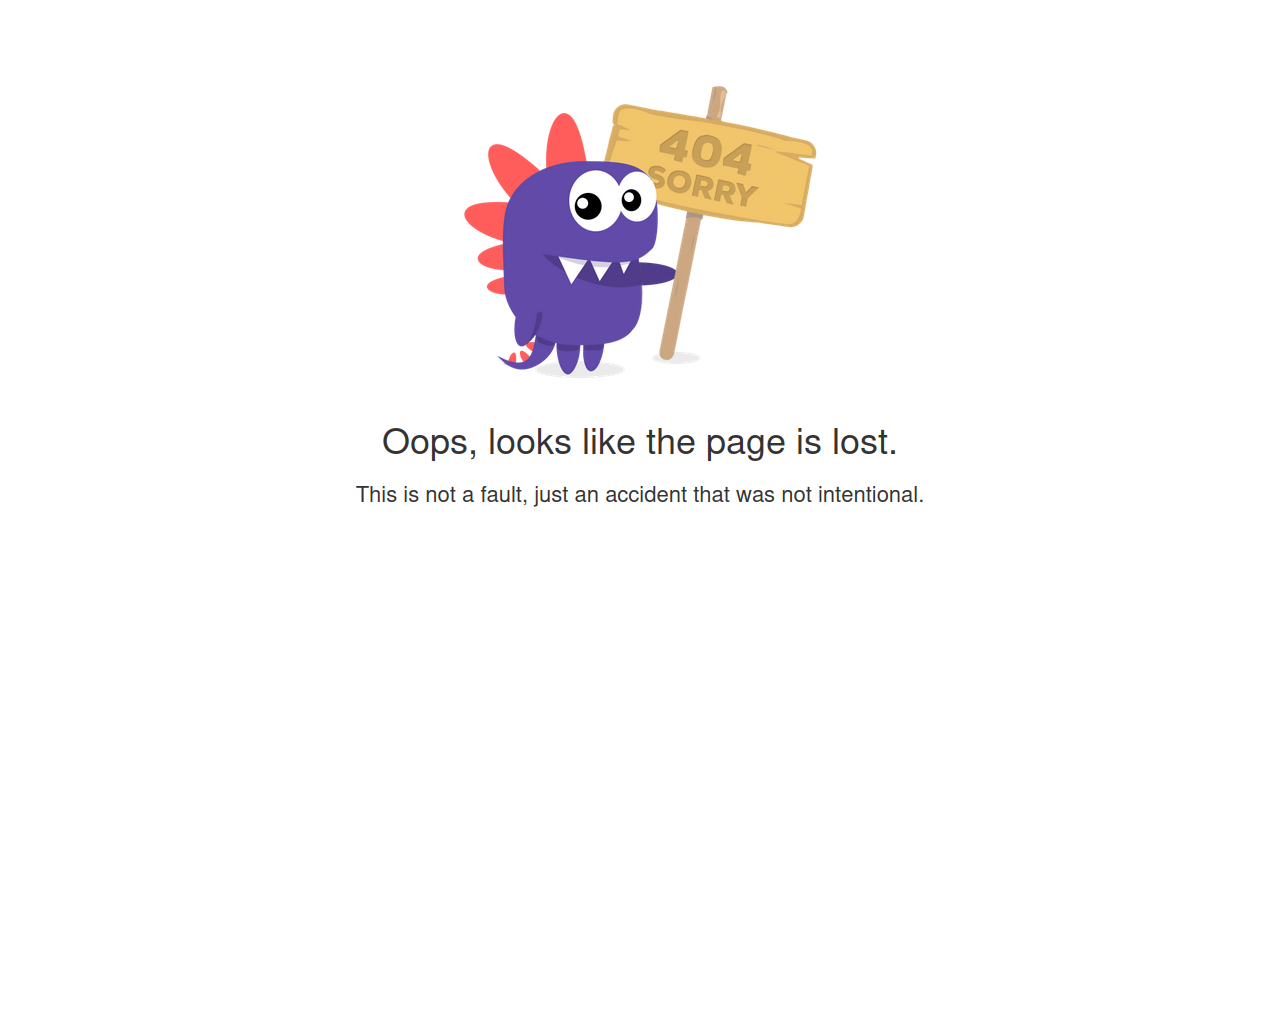This screenshot has width=1280, height=1024.
Task: Click the subtitle 'This is not a fault' sentence
Action: pyautogui.click(x=640, y=495)
